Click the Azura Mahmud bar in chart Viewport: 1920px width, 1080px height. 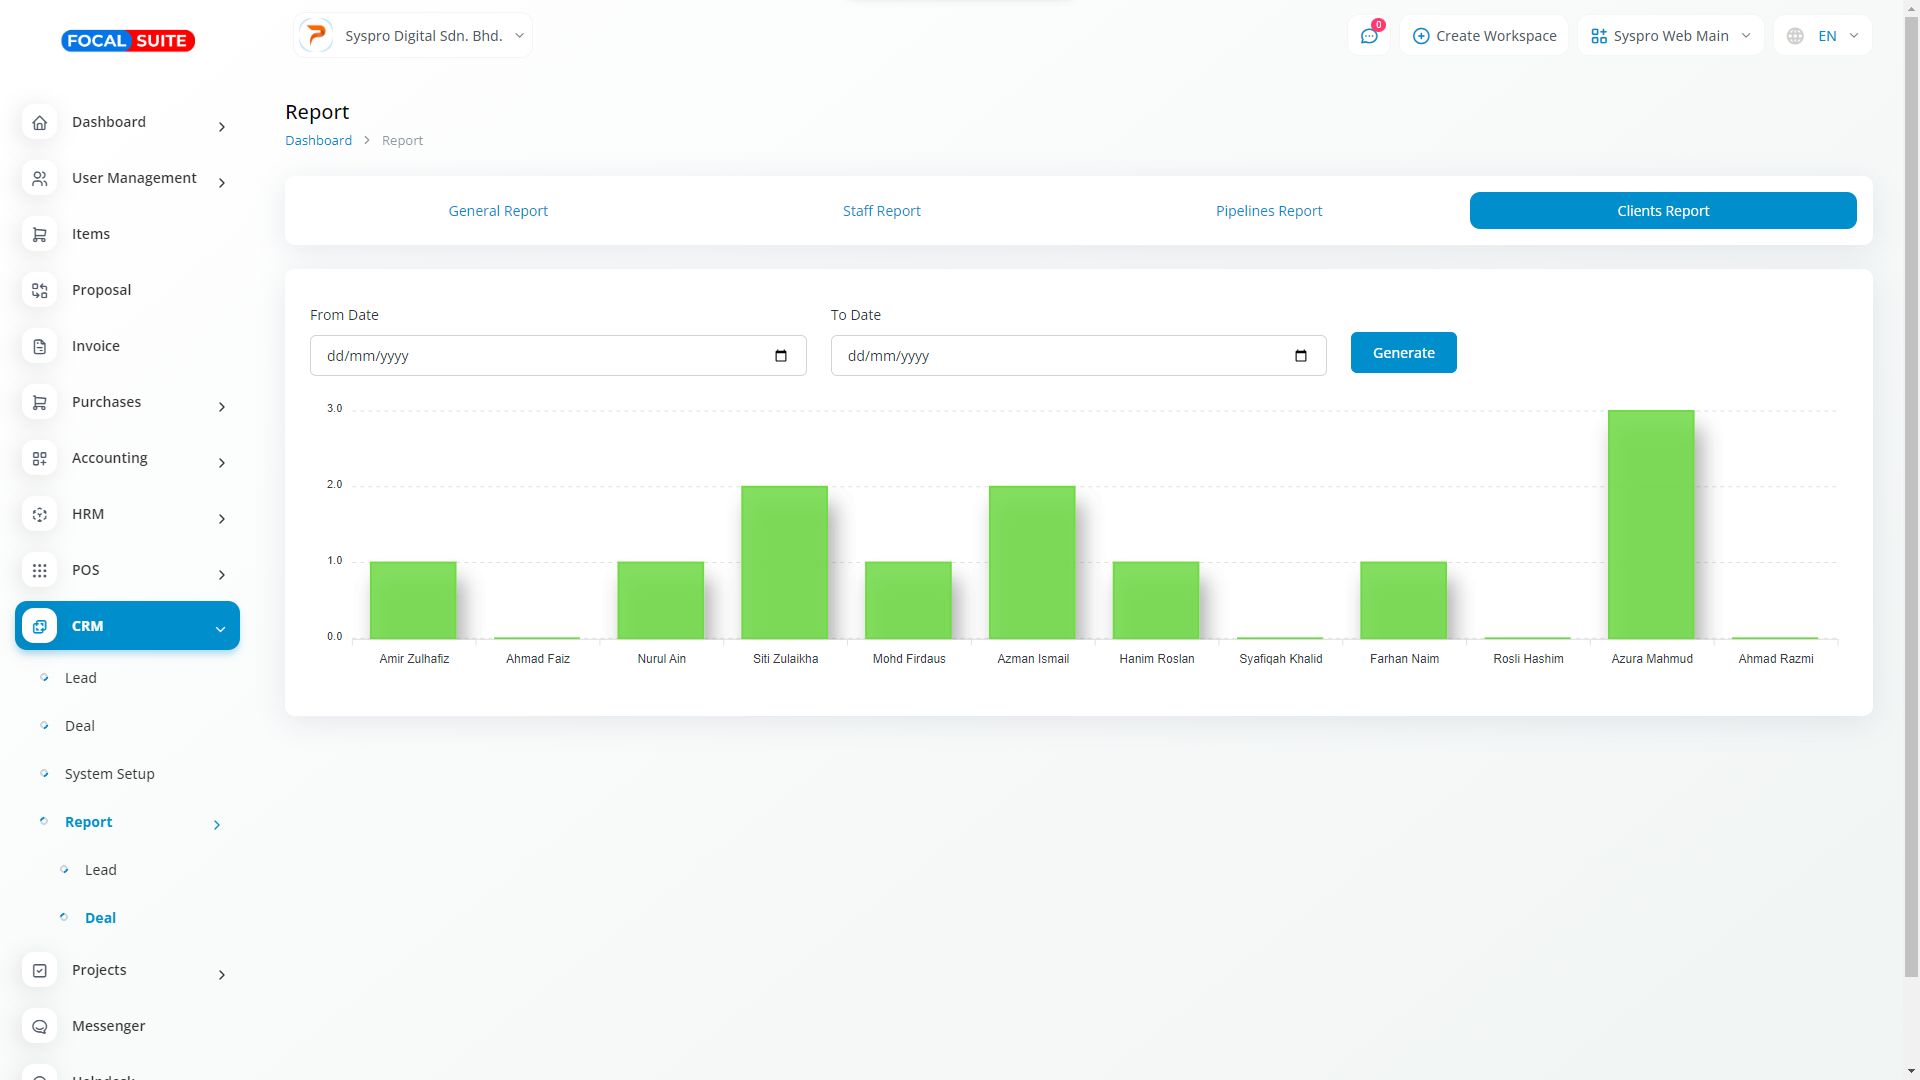click(x=1651, y=525)
